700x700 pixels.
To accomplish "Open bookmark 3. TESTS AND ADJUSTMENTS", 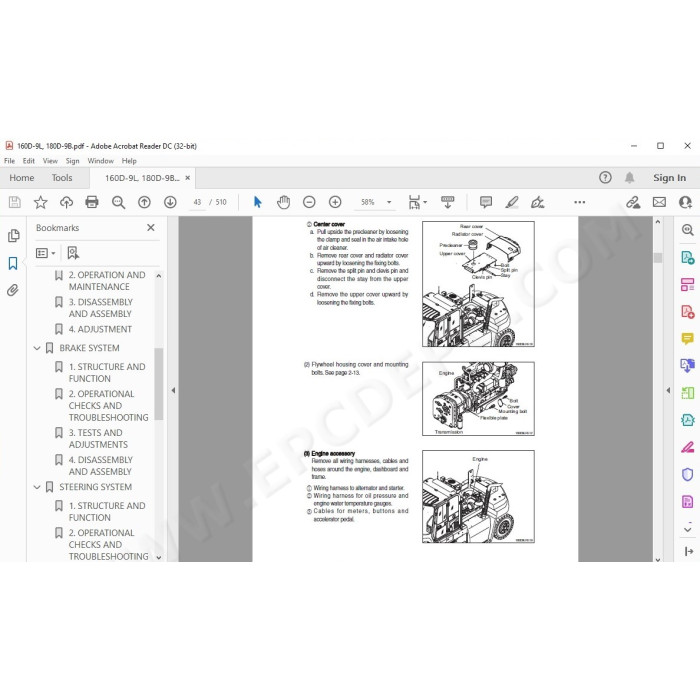I will 98,438.
